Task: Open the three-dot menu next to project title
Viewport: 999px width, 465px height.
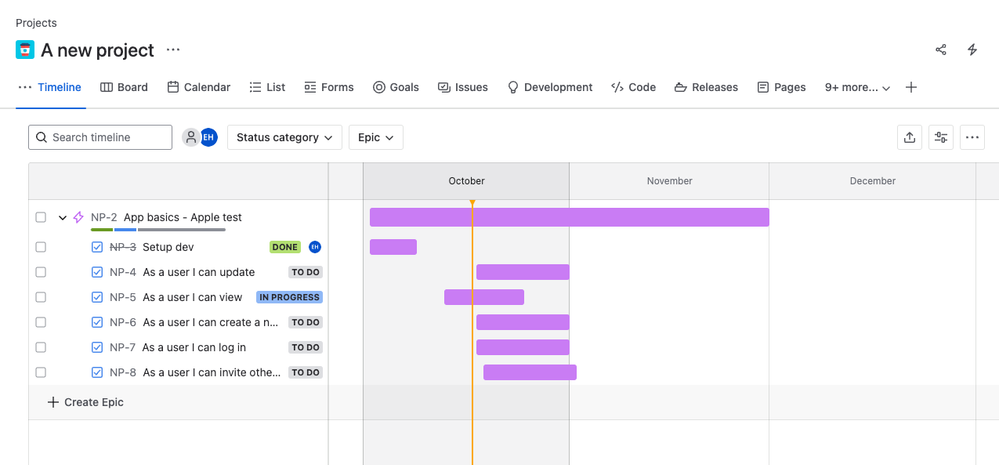Action: 173,50
